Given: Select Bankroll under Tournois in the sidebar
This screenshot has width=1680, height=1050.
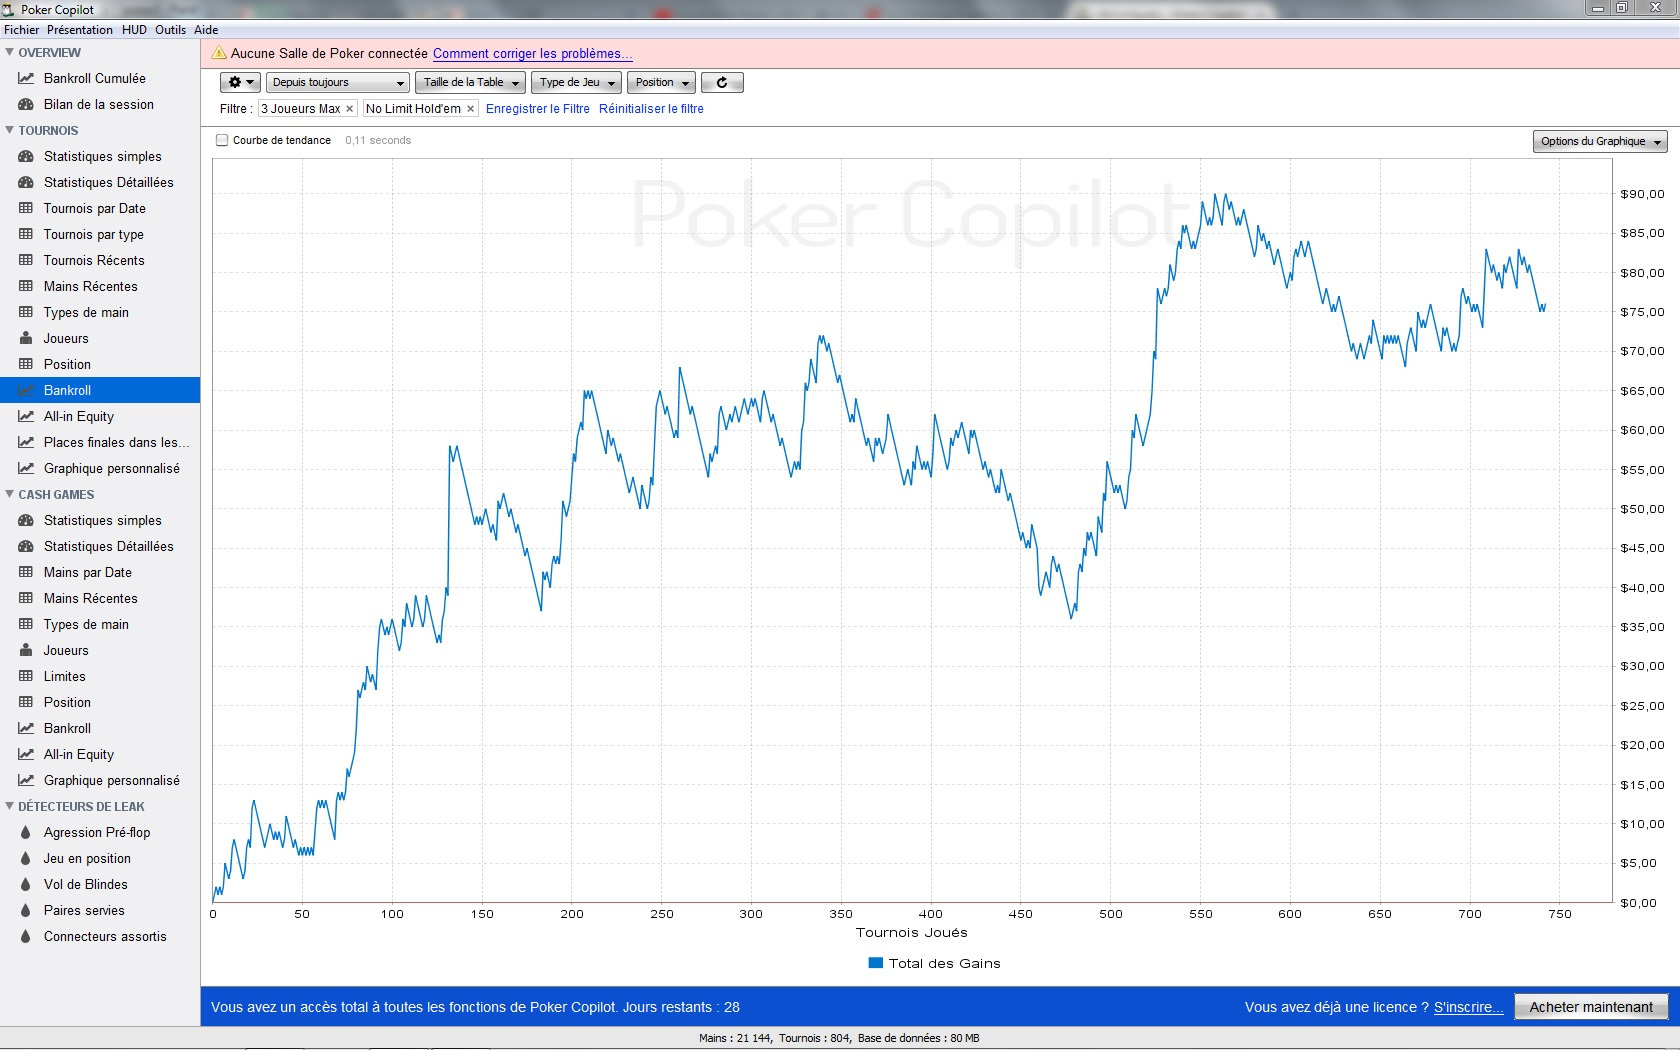Looking at the screenshot, I should (100, 390).
